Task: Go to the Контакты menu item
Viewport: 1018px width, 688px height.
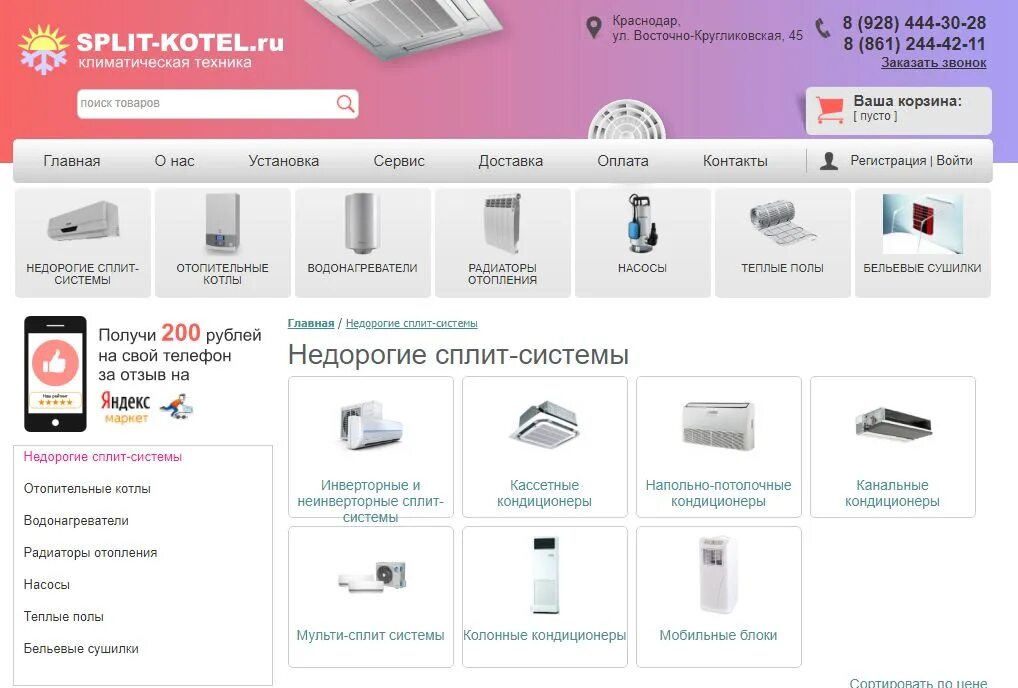Action: click(x=735, y=161)
